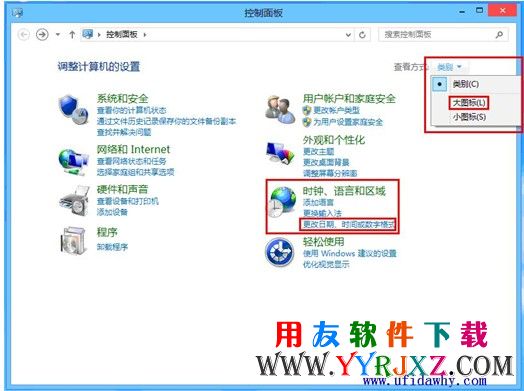Click 查看网络状态和任务 link
Viewport: 524px width, 391px height.
pyautogui.click(x=131, y=161)
